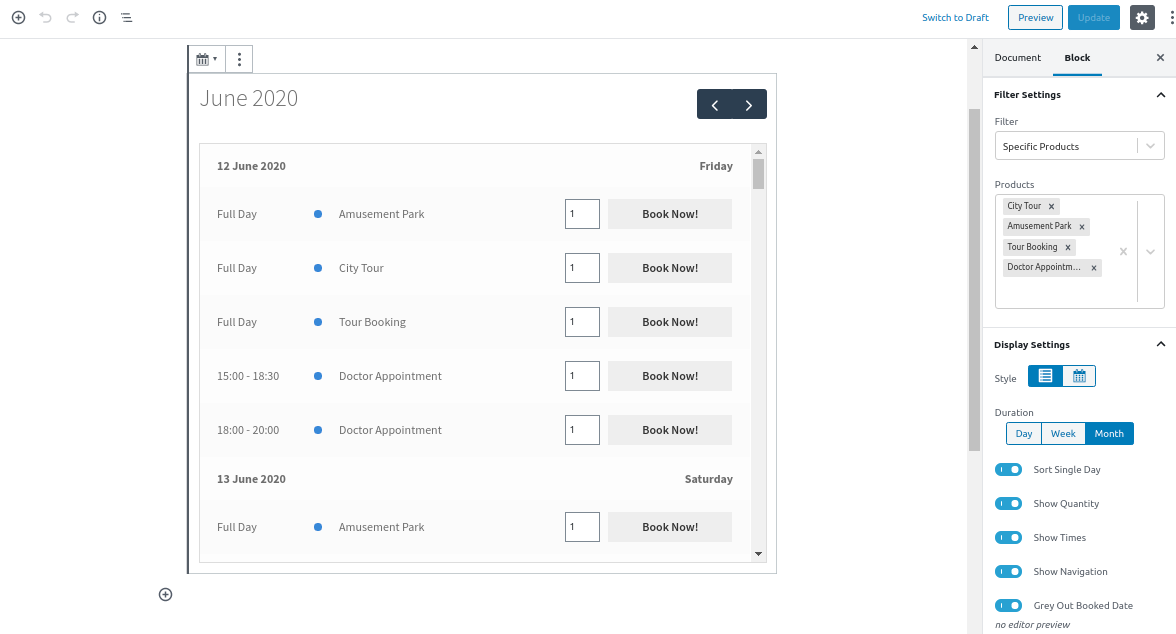Book Now for 13 June Amusement Park
The height and width of the screenshot is (634, 1176).
670,527
